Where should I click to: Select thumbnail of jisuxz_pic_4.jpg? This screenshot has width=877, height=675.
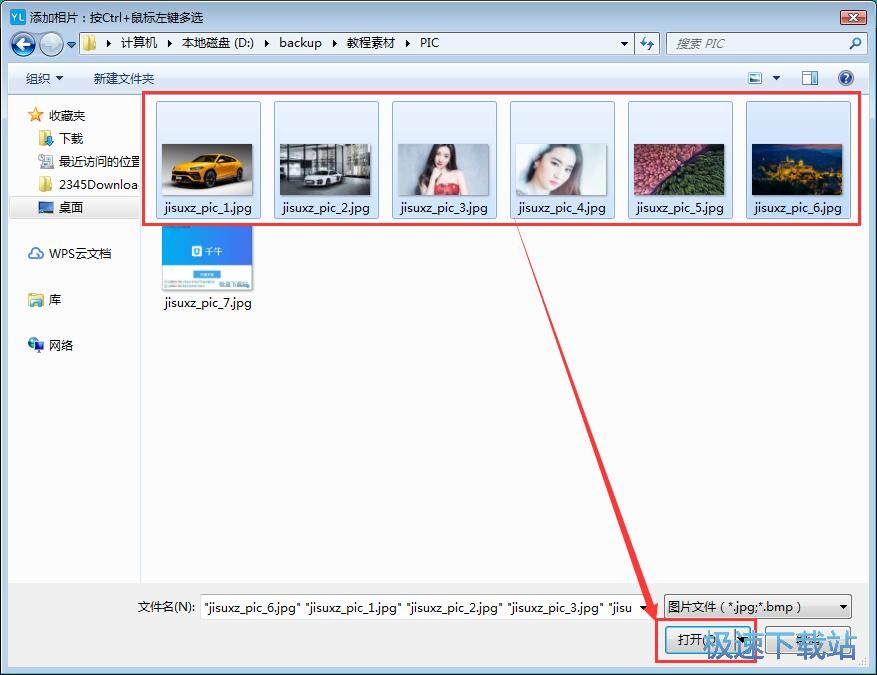561,169
